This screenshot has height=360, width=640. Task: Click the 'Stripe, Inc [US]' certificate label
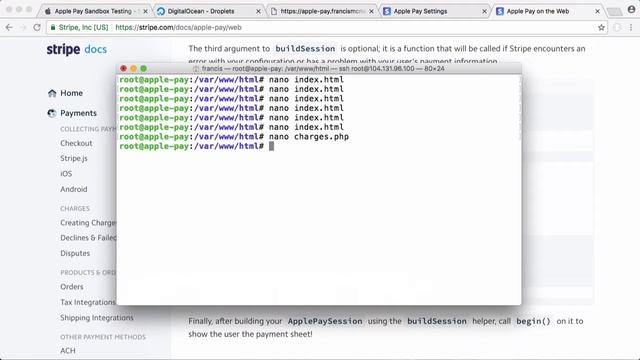[83, 27]
